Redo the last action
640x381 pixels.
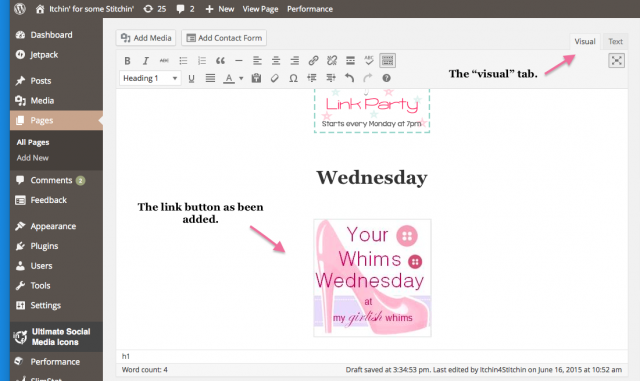368,78
